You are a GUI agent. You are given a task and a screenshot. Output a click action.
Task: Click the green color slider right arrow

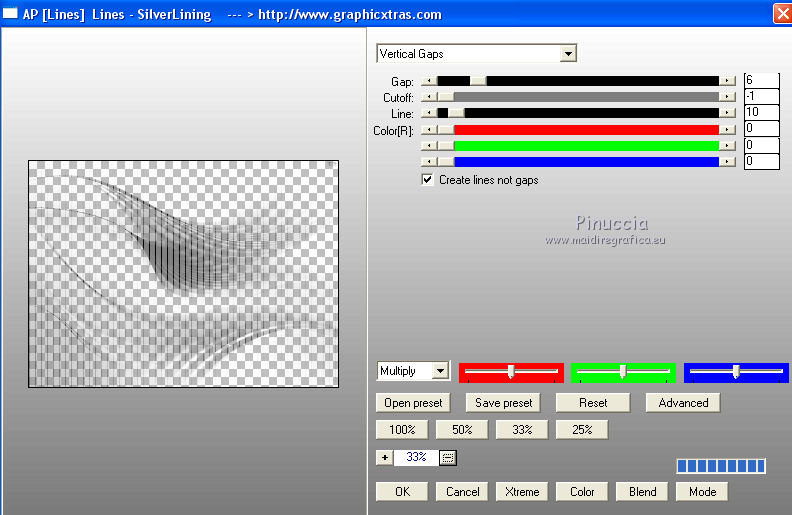727,146
